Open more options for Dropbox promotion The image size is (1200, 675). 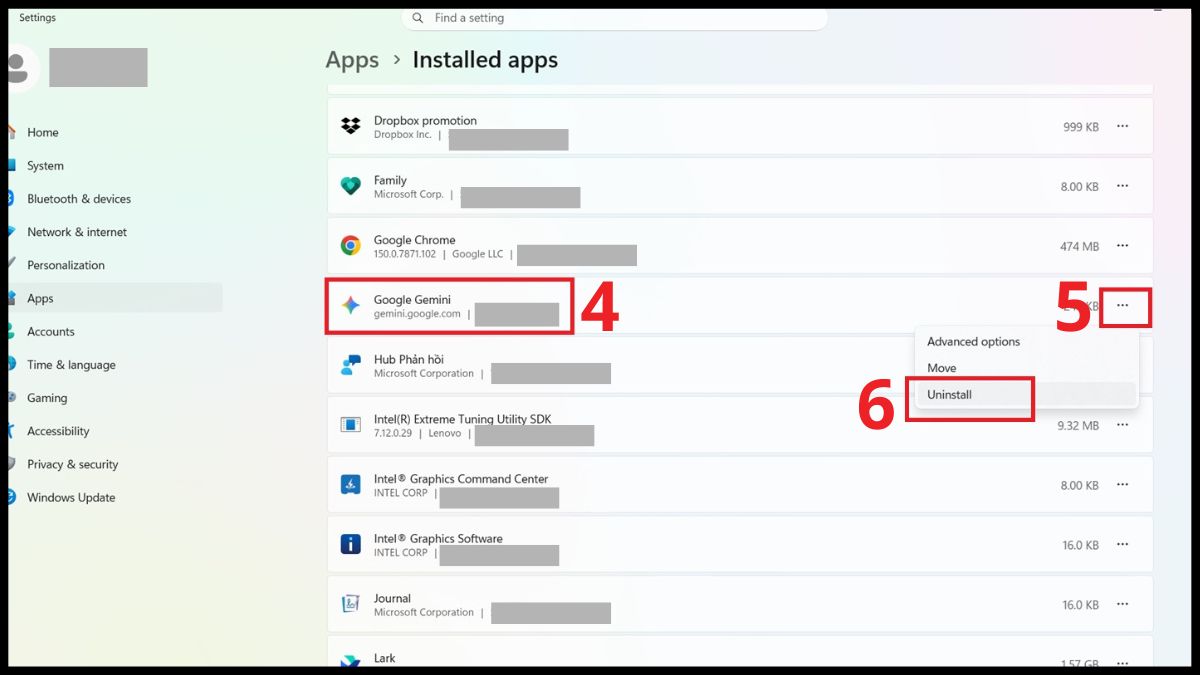1122,126
